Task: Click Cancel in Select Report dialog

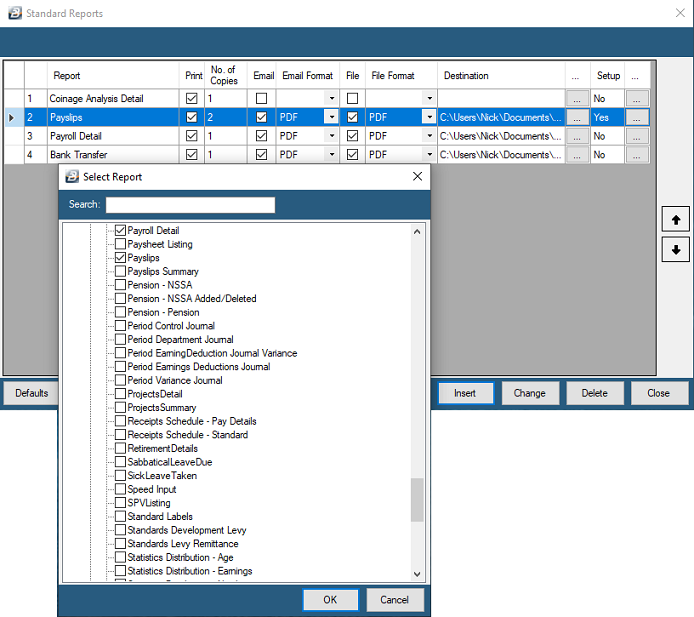Action: tap(394, 600)
